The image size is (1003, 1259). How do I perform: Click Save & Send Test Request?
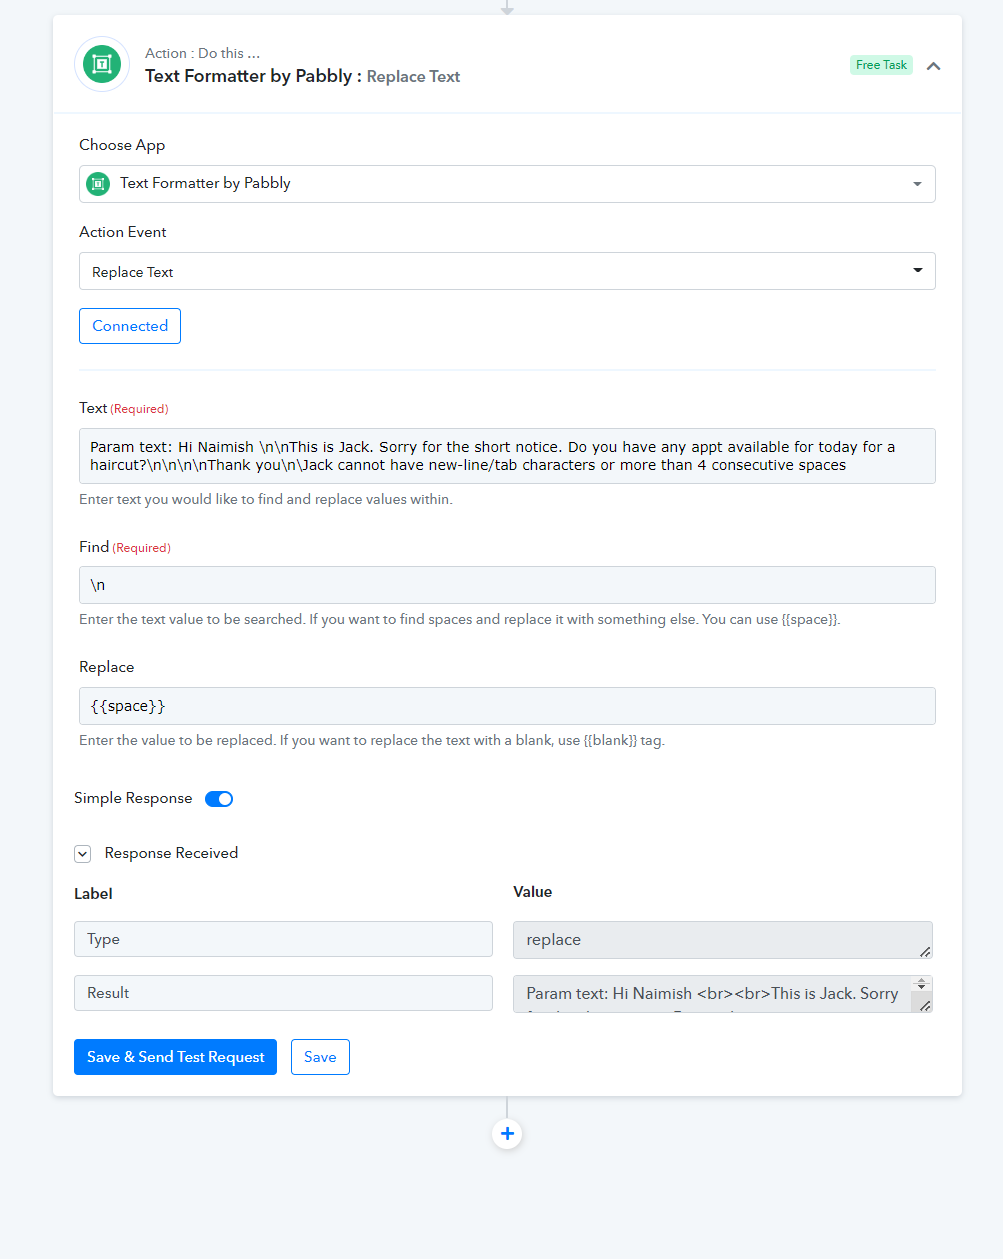175,1057
